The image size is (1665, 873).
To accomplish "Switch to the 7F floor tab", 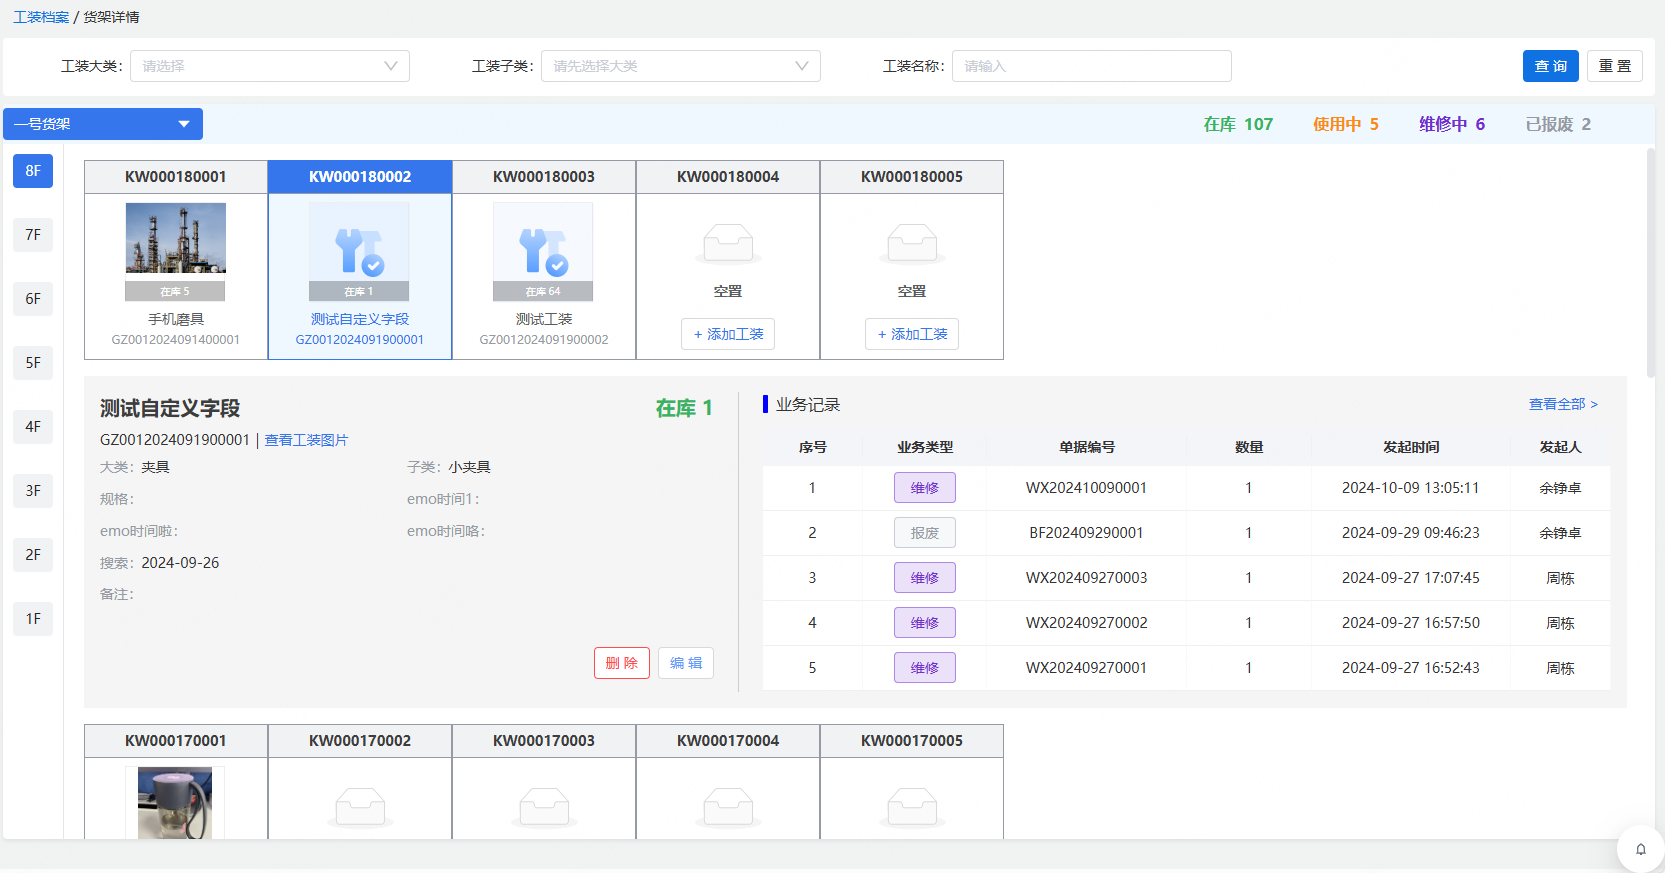I will [33, 235].
